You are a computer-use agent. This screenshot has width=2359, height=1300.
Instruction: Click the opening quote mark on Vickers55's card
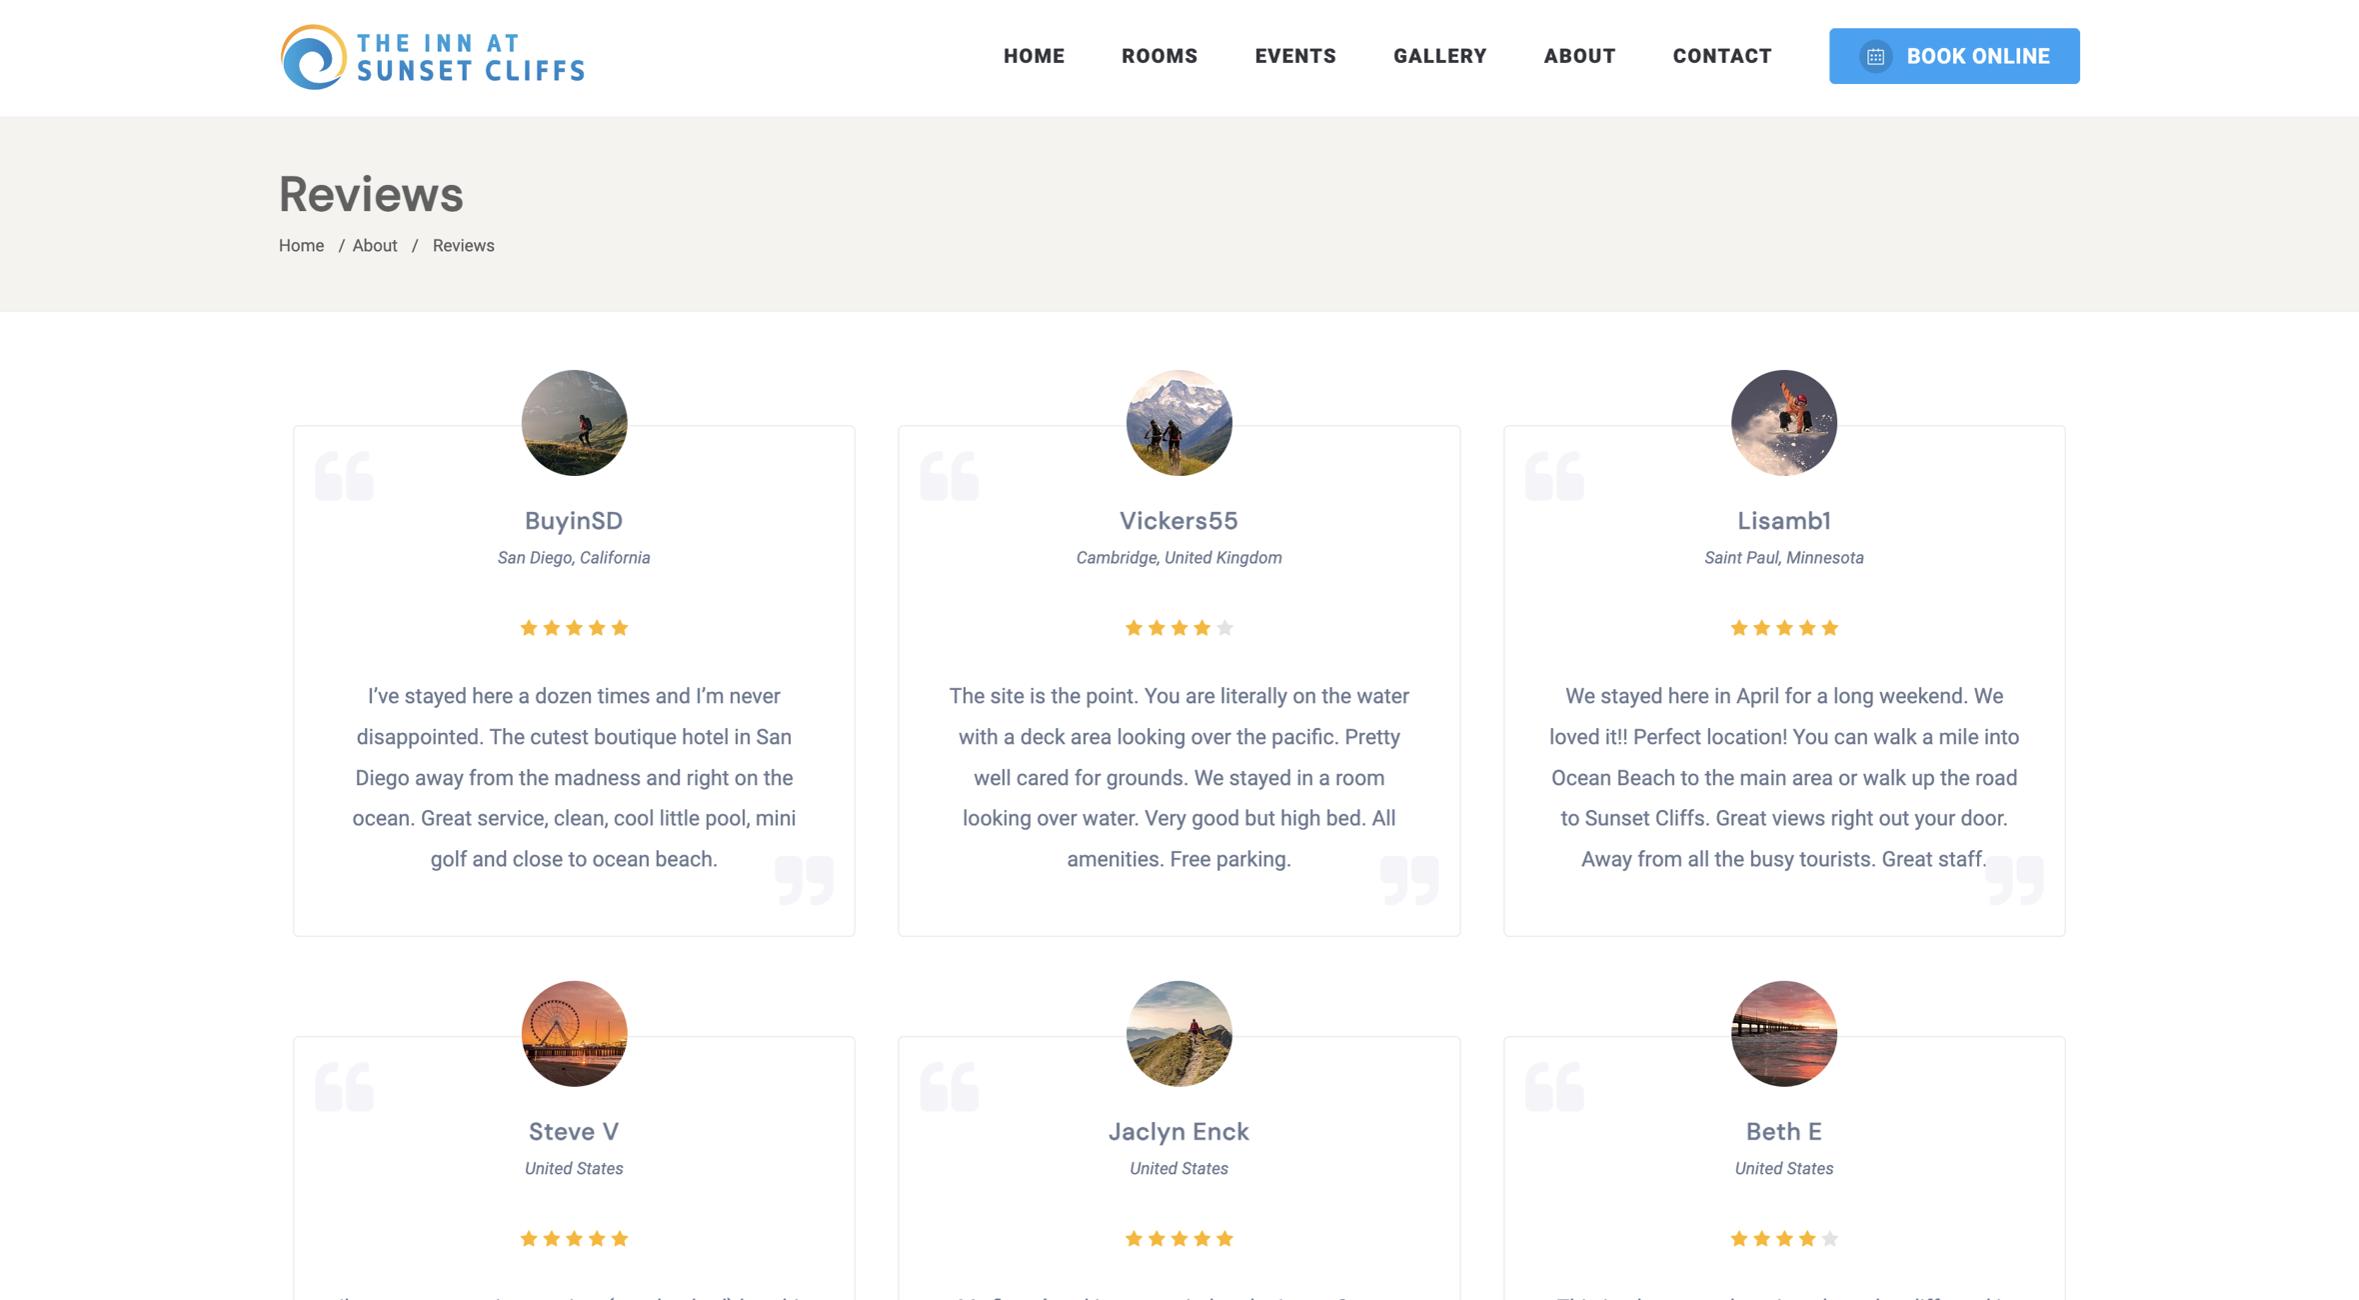point(949,476)
